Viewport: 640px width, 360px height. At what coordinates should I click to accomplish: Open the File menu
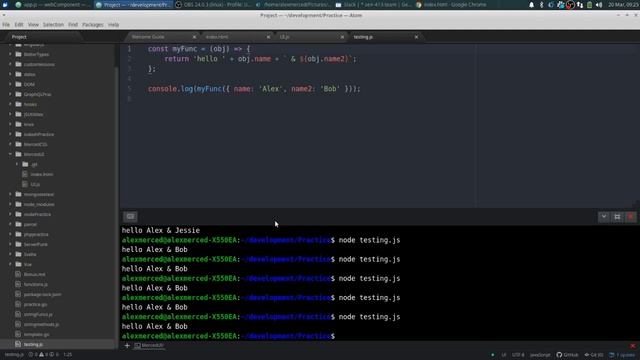6,25
